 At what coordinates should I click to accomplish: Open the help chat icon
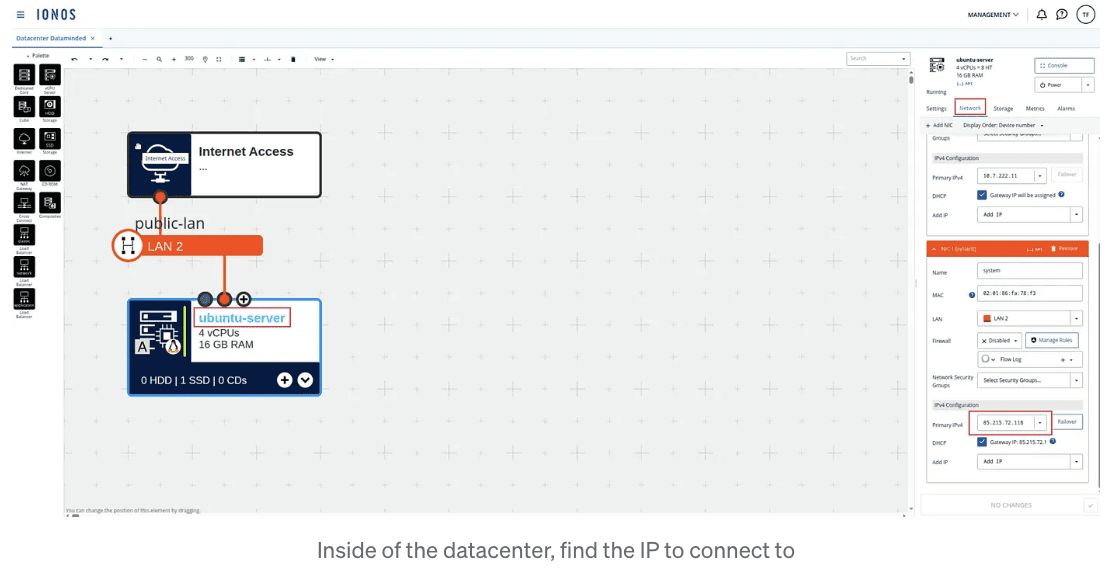(x=1062, y=14)
